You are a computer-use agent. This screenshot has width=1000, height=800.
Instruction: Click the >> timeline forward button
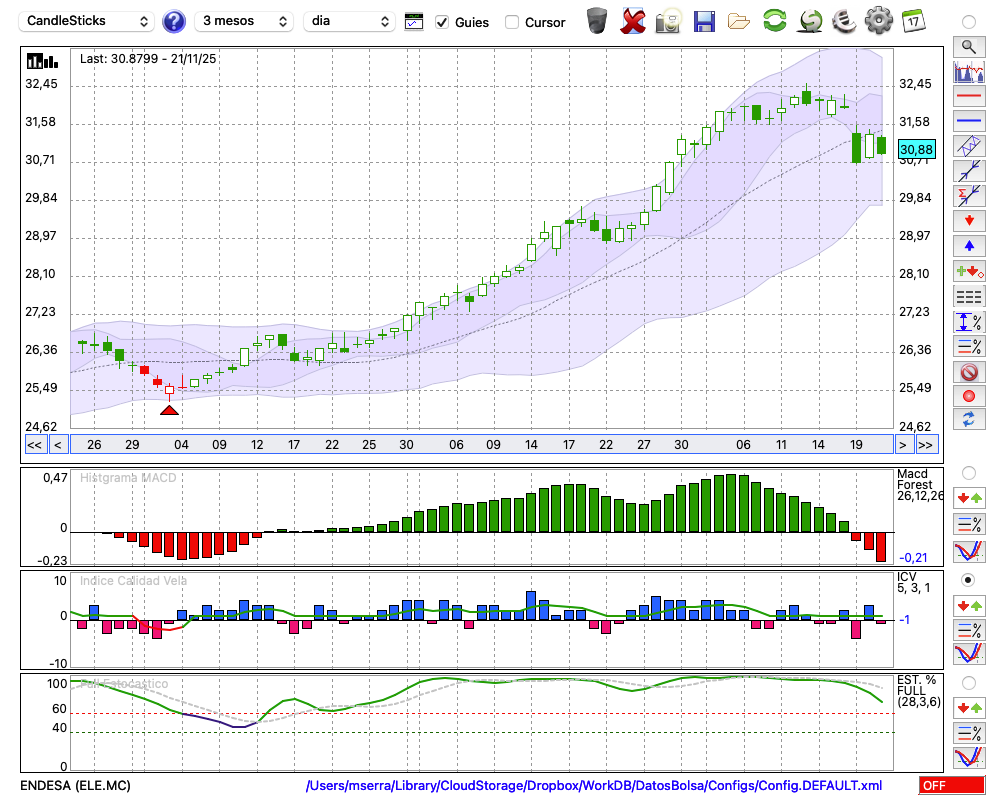click(927, 445)
